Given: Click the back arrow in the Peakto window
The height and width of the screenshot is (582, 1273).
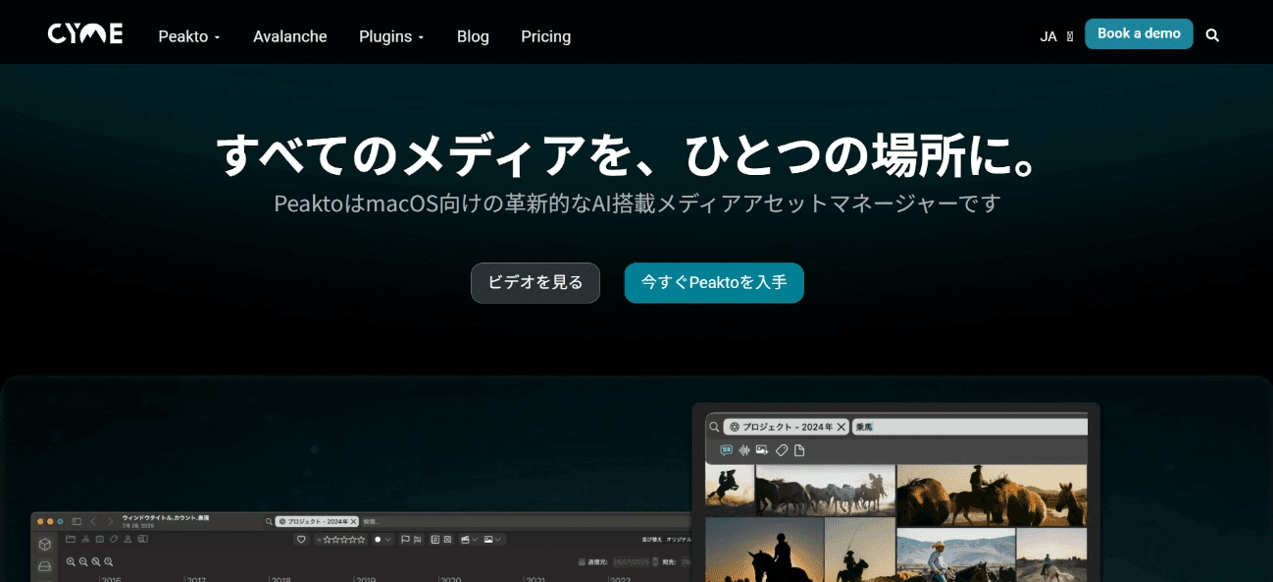Looking at the screenshot, I should tap(93, 522).
